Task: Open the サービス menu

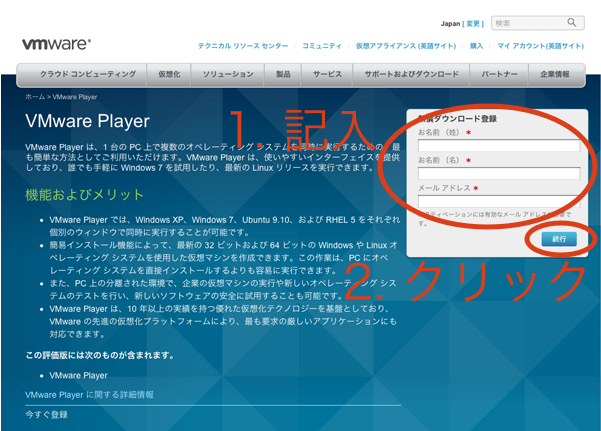Action: point(327,74)
